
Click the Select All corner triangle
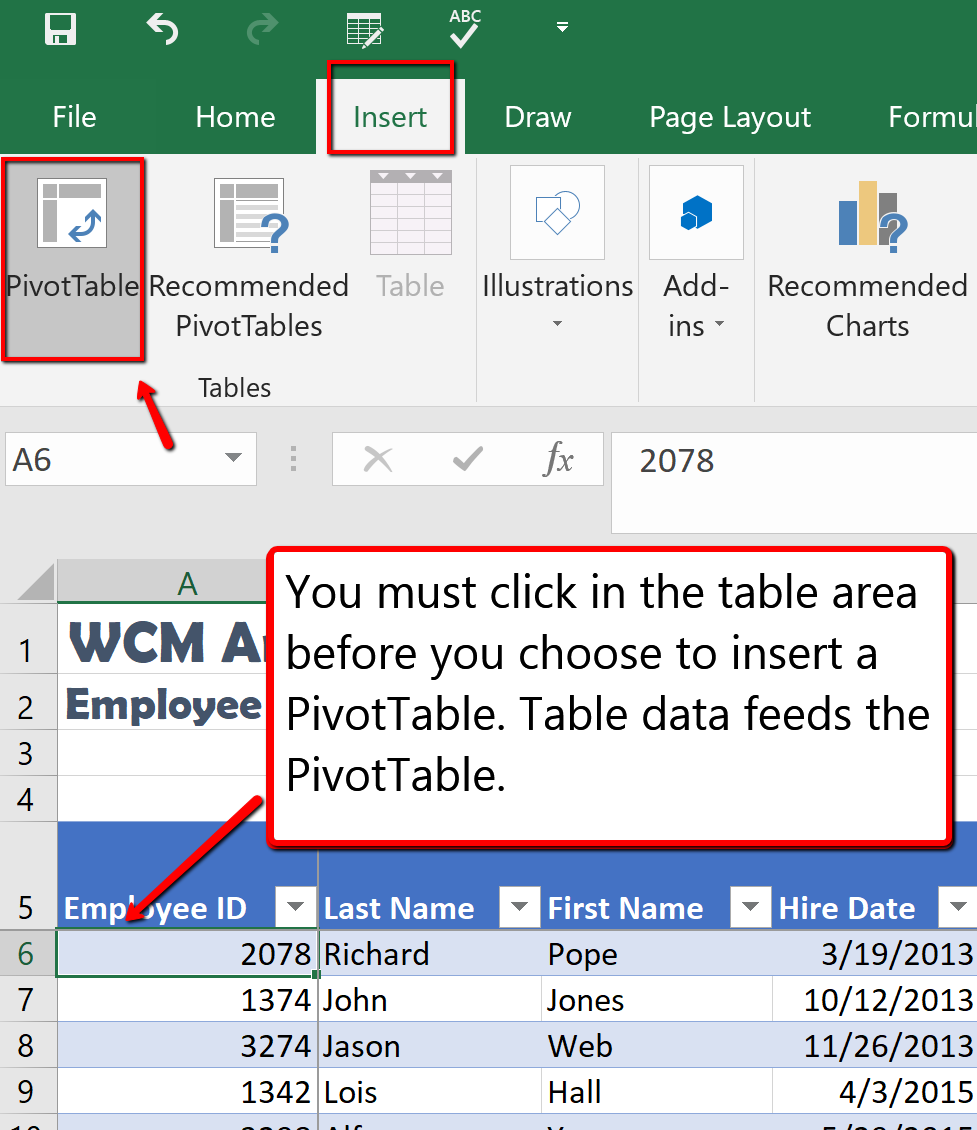[36, 582]
